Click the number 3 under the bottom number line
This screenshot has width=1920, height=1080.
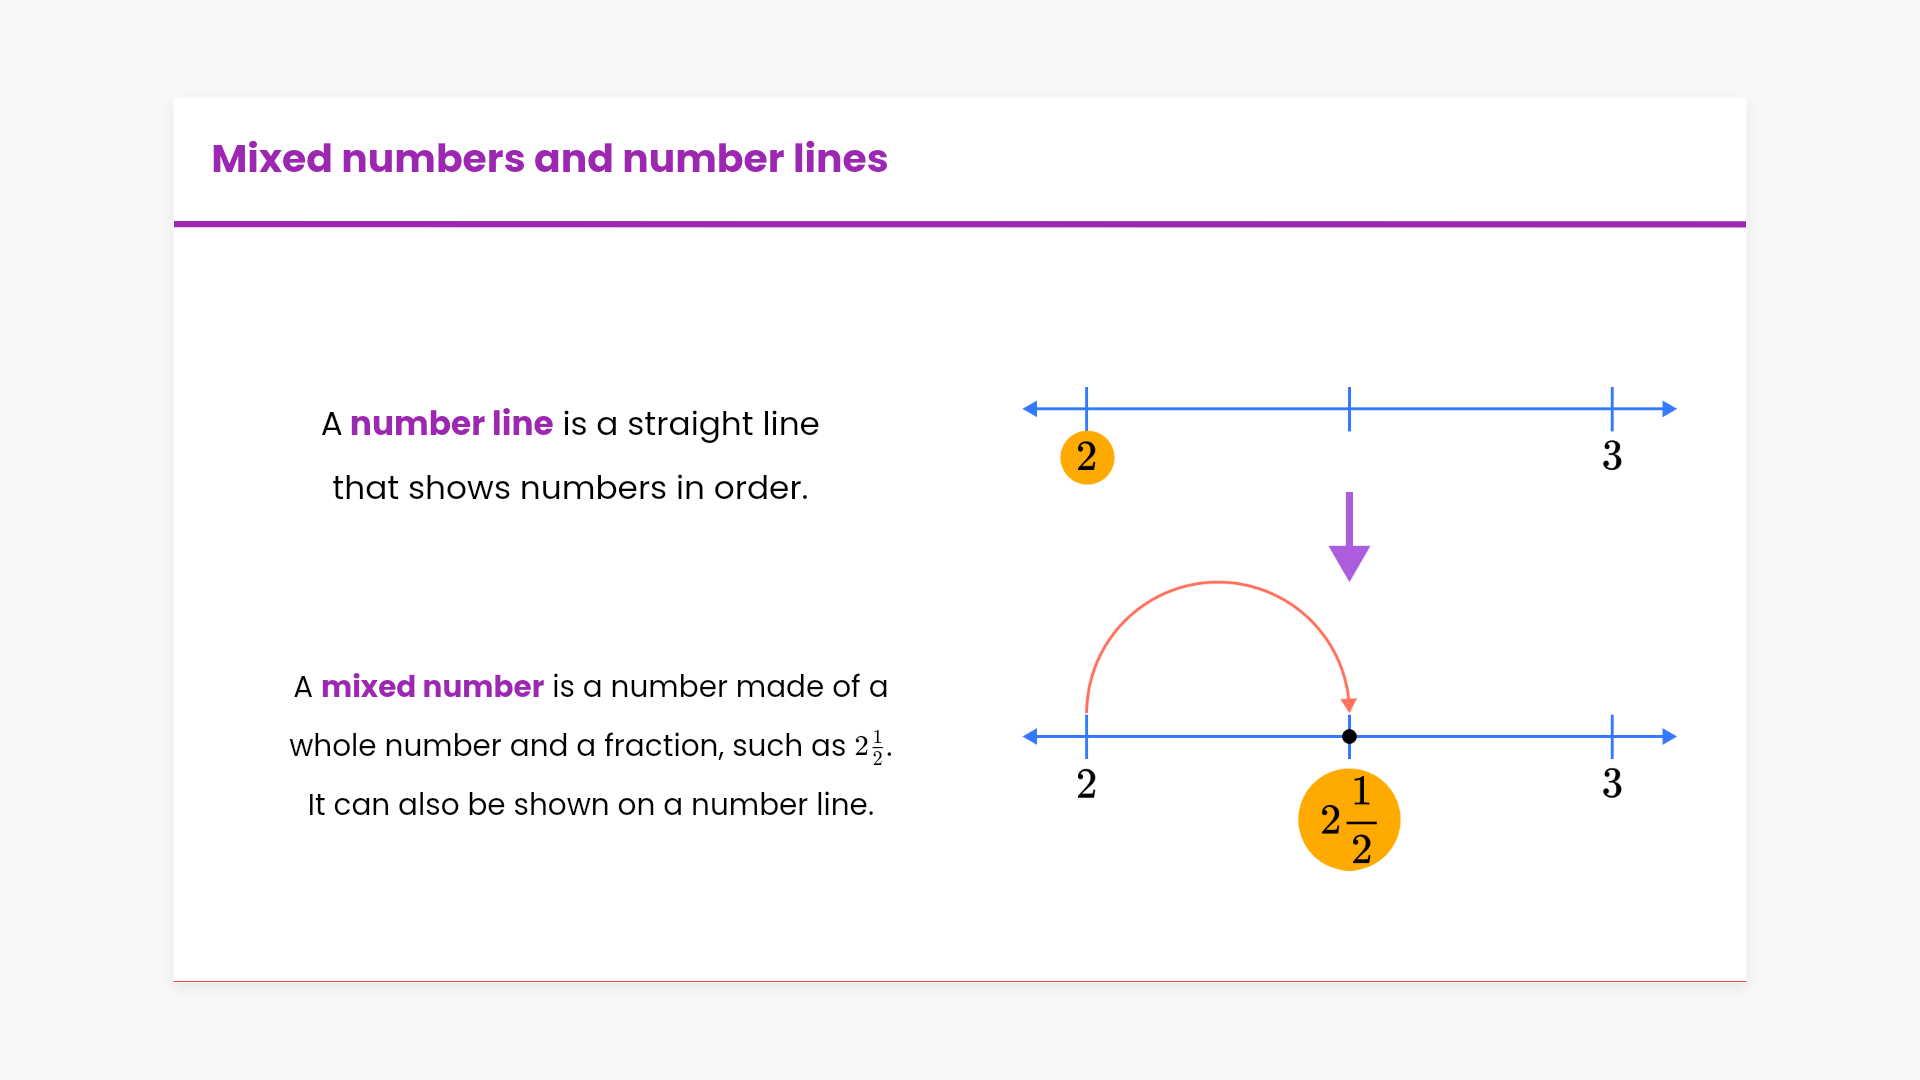click(x=1612, y=784)
